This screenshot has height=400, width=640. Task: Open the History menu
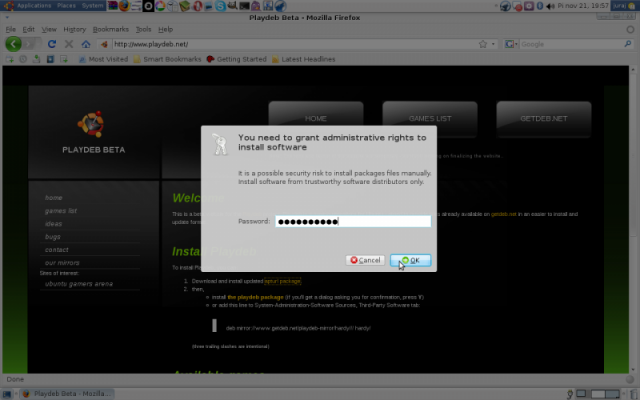75,29
